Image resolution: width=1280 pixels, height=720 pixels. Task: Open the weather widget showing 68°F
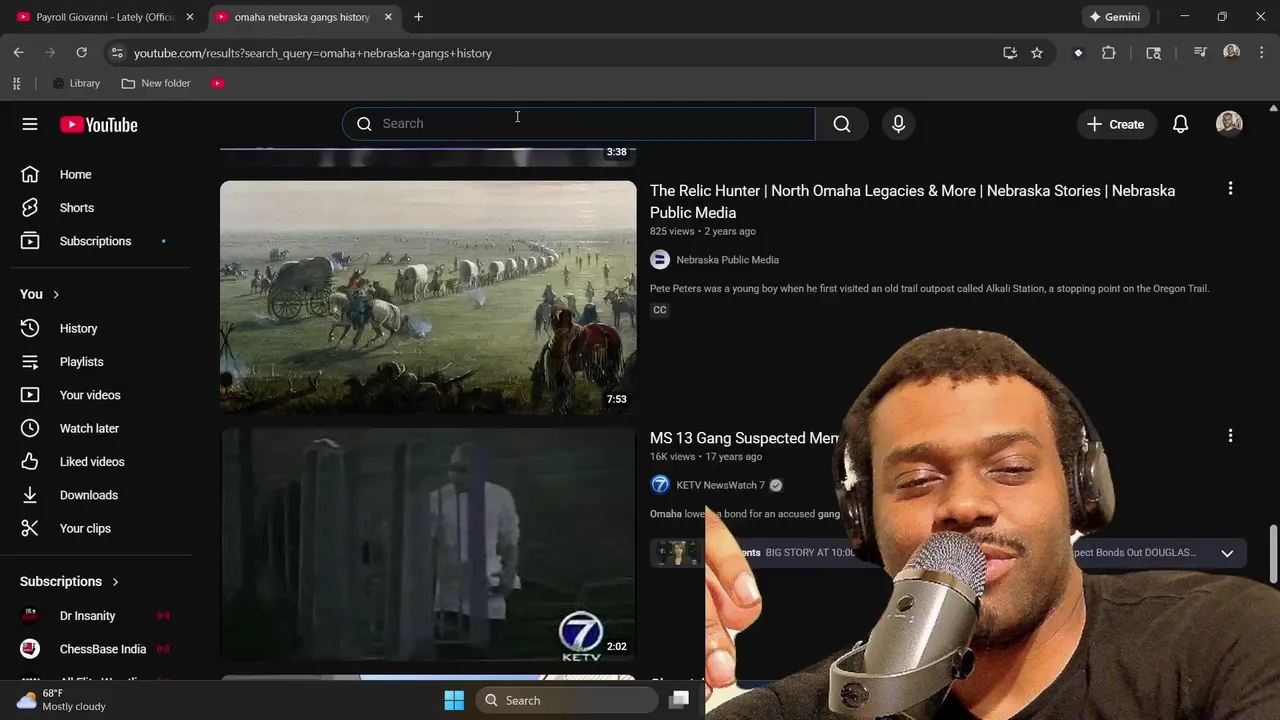pyautogui.click(x=62, y=700)
